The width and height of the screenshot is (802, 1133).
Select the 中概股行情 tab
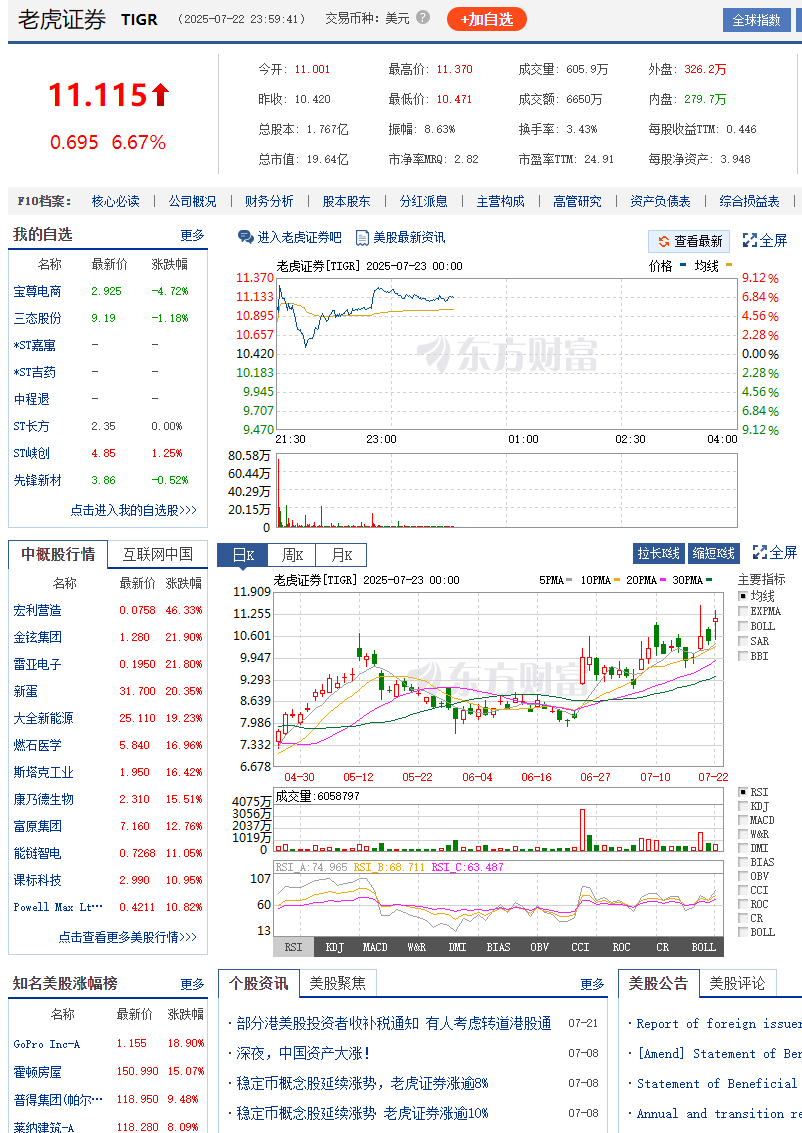pyautogui.click(x=58, y=554)
